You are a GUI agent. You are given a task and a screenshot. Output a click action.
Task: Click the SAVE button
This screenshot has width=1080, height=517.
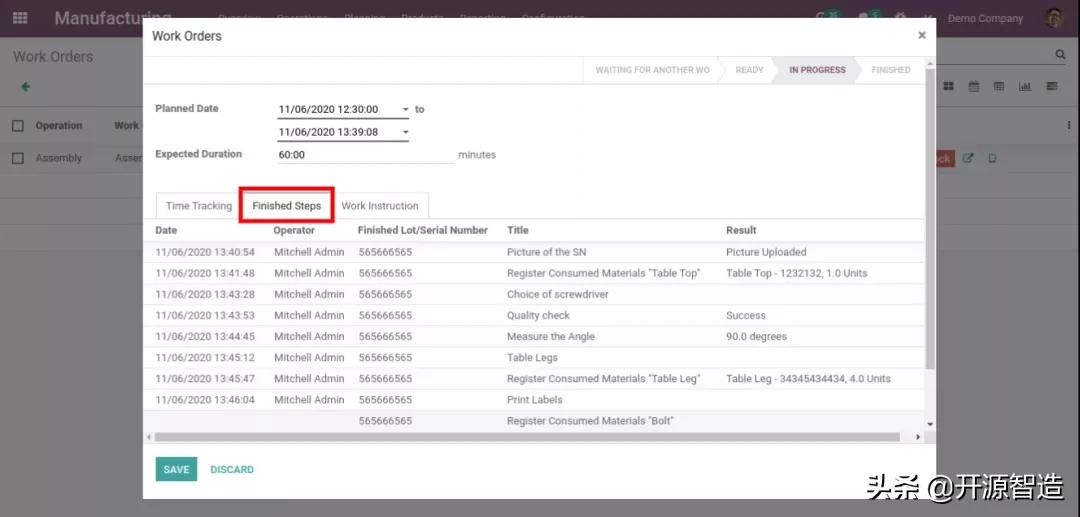pos(176,469)
